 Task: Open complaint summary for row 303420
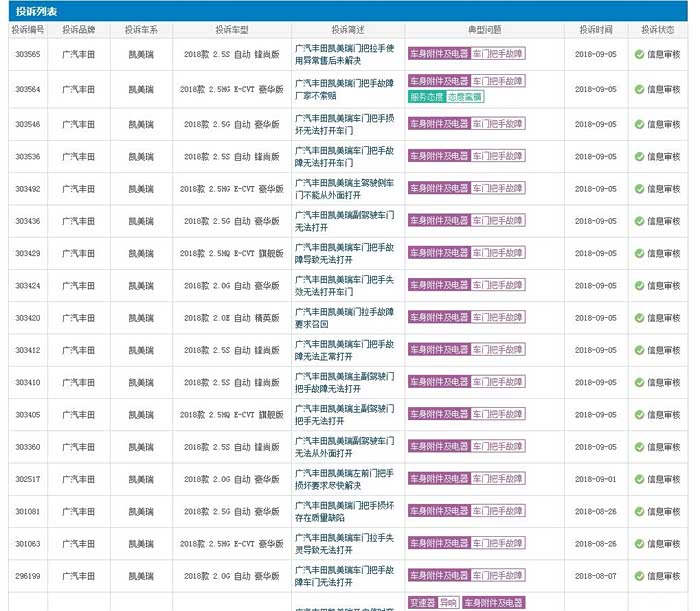click(345, 317)
